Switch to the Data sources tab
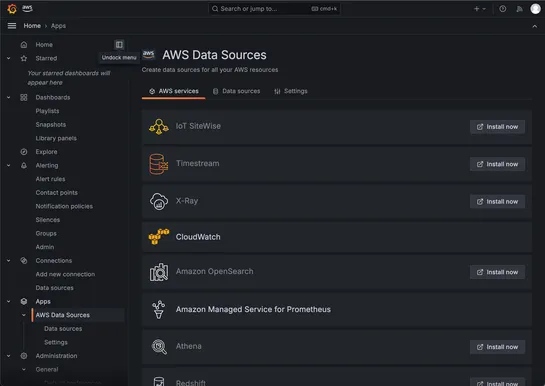Viewport: 545px width, 386px height. (236, 91)
